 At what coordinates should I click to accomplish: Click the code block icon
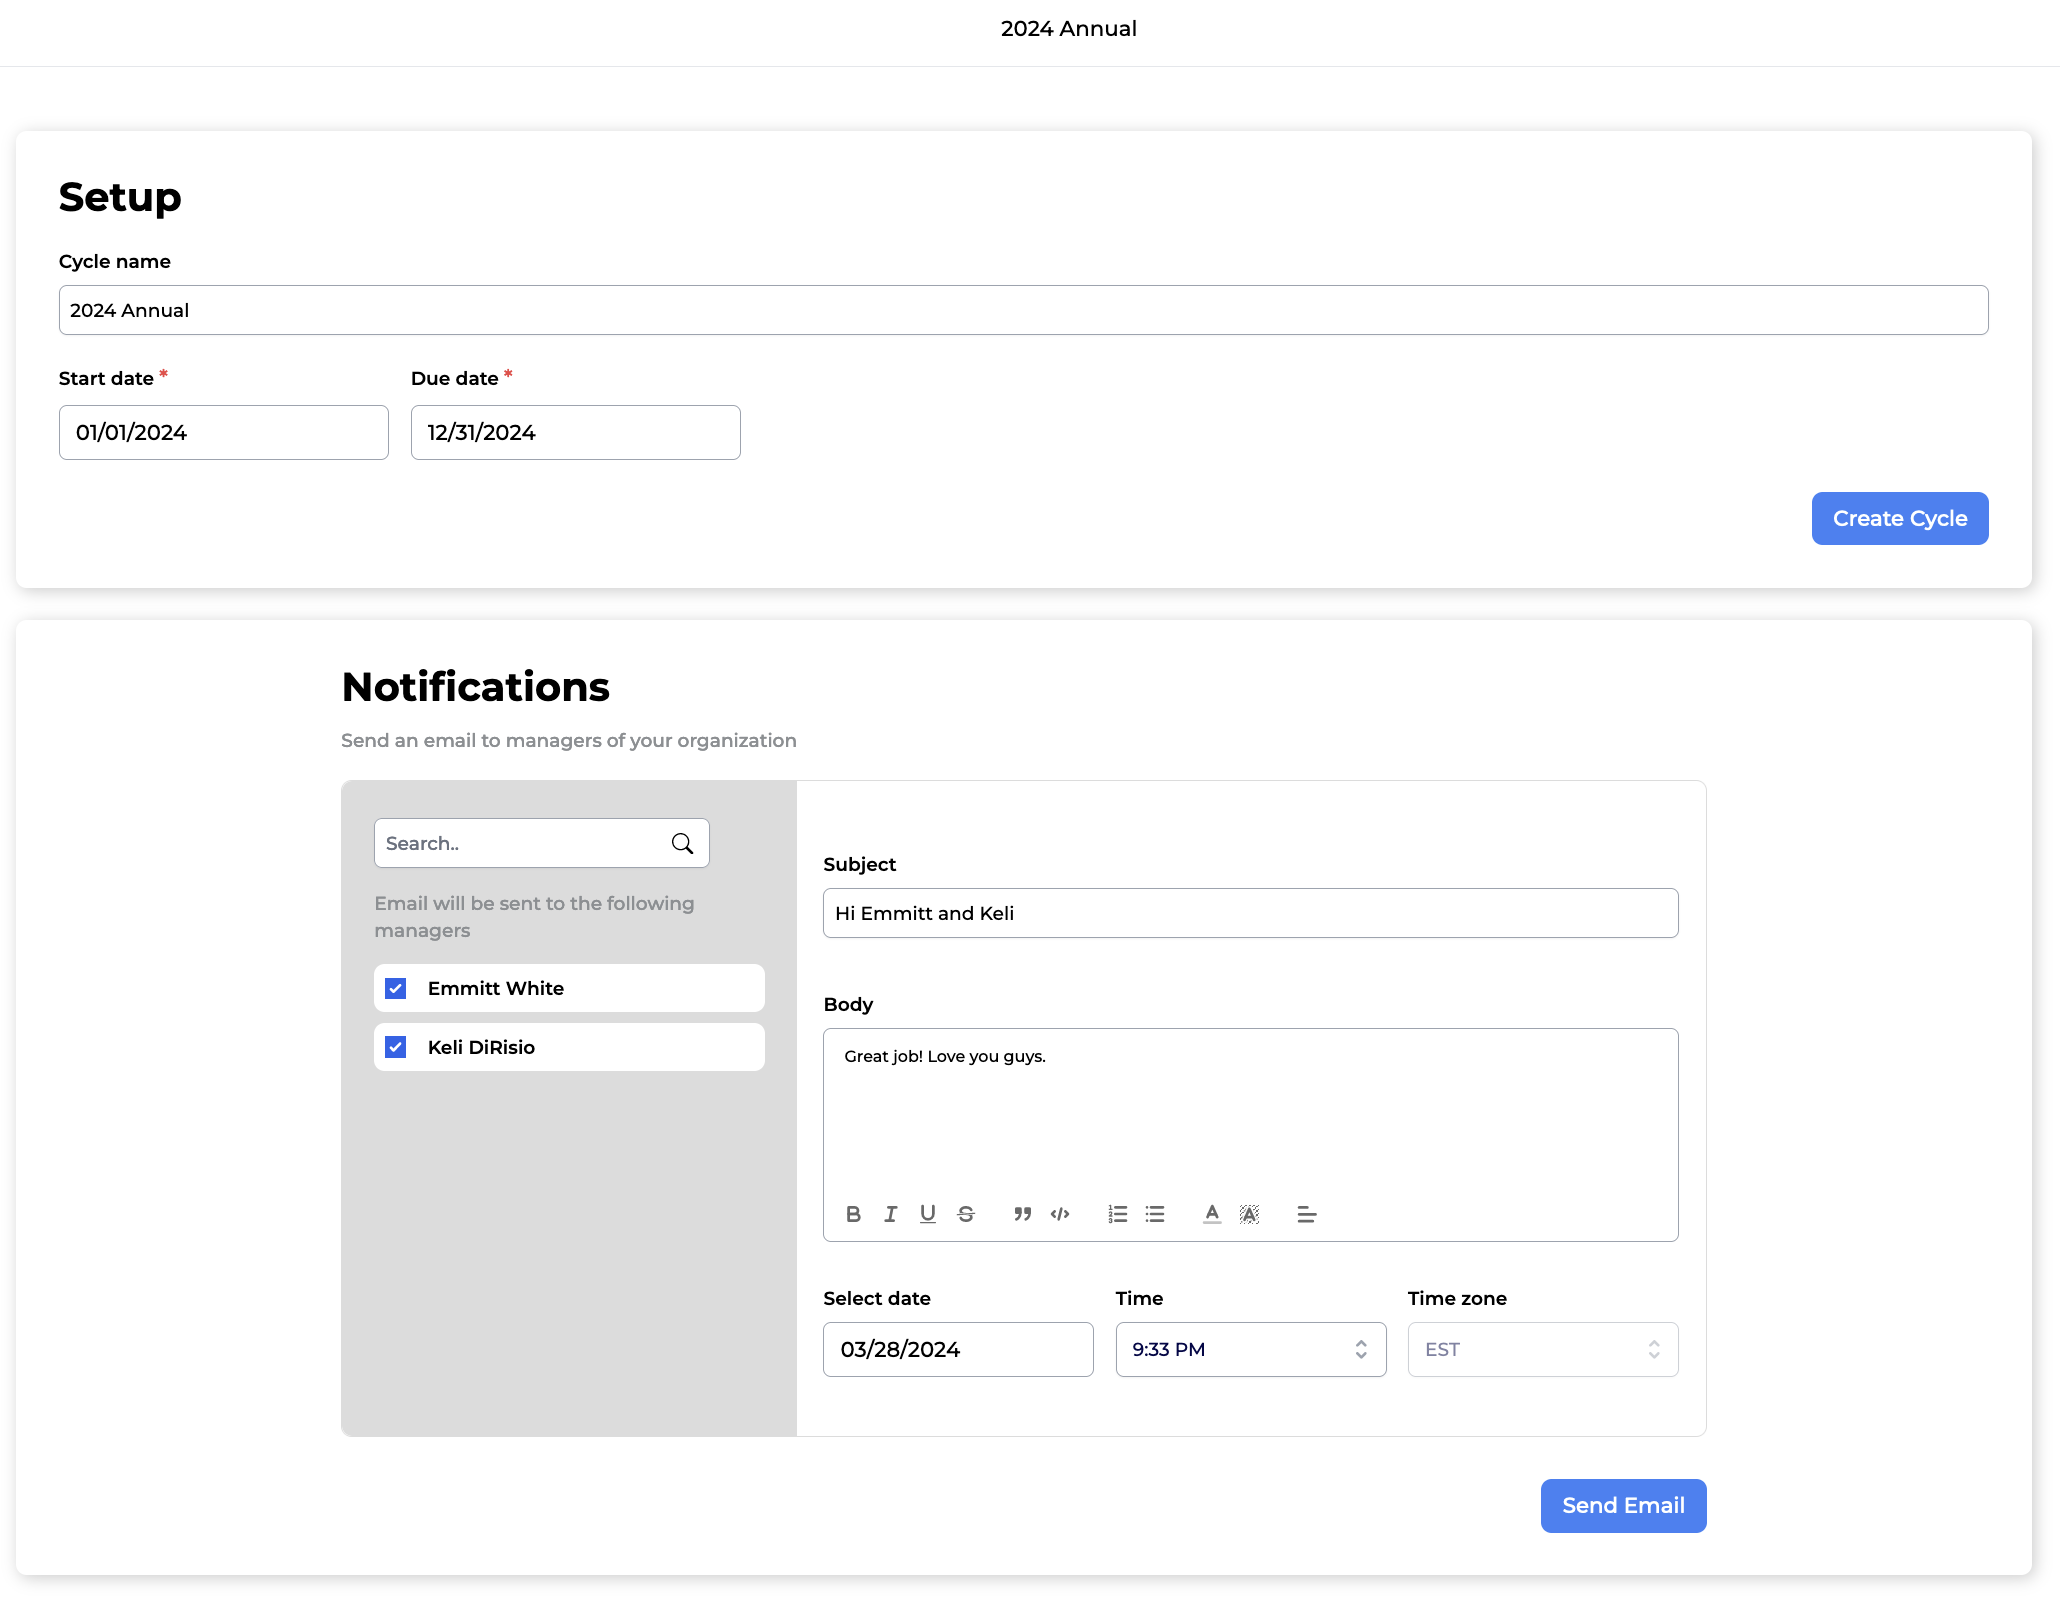click(1060, 1214)
